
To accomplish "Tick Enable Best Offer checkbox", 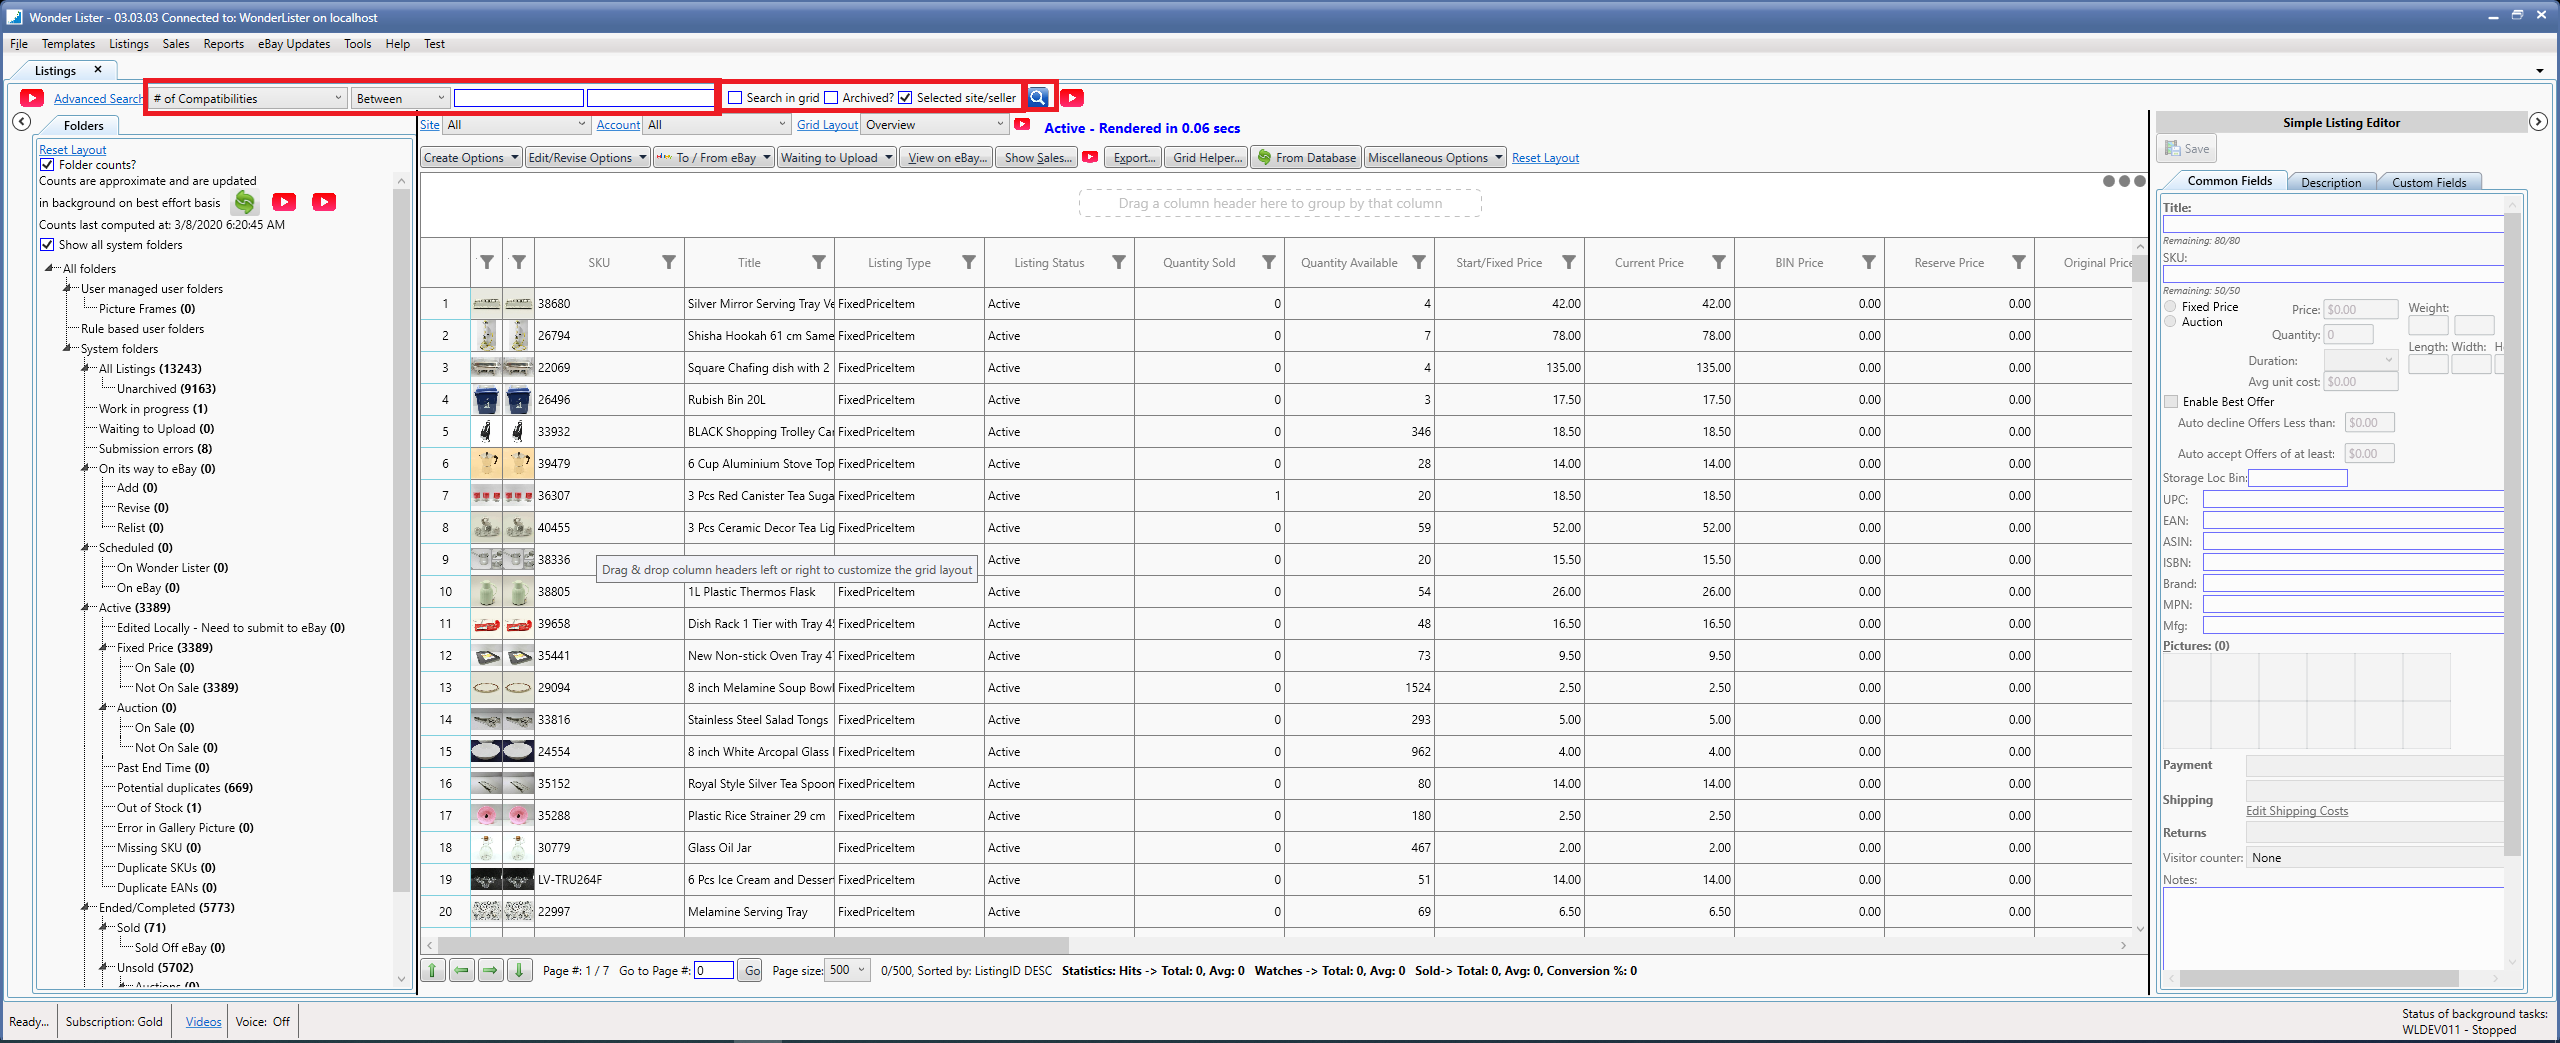I will [2171, 402].
